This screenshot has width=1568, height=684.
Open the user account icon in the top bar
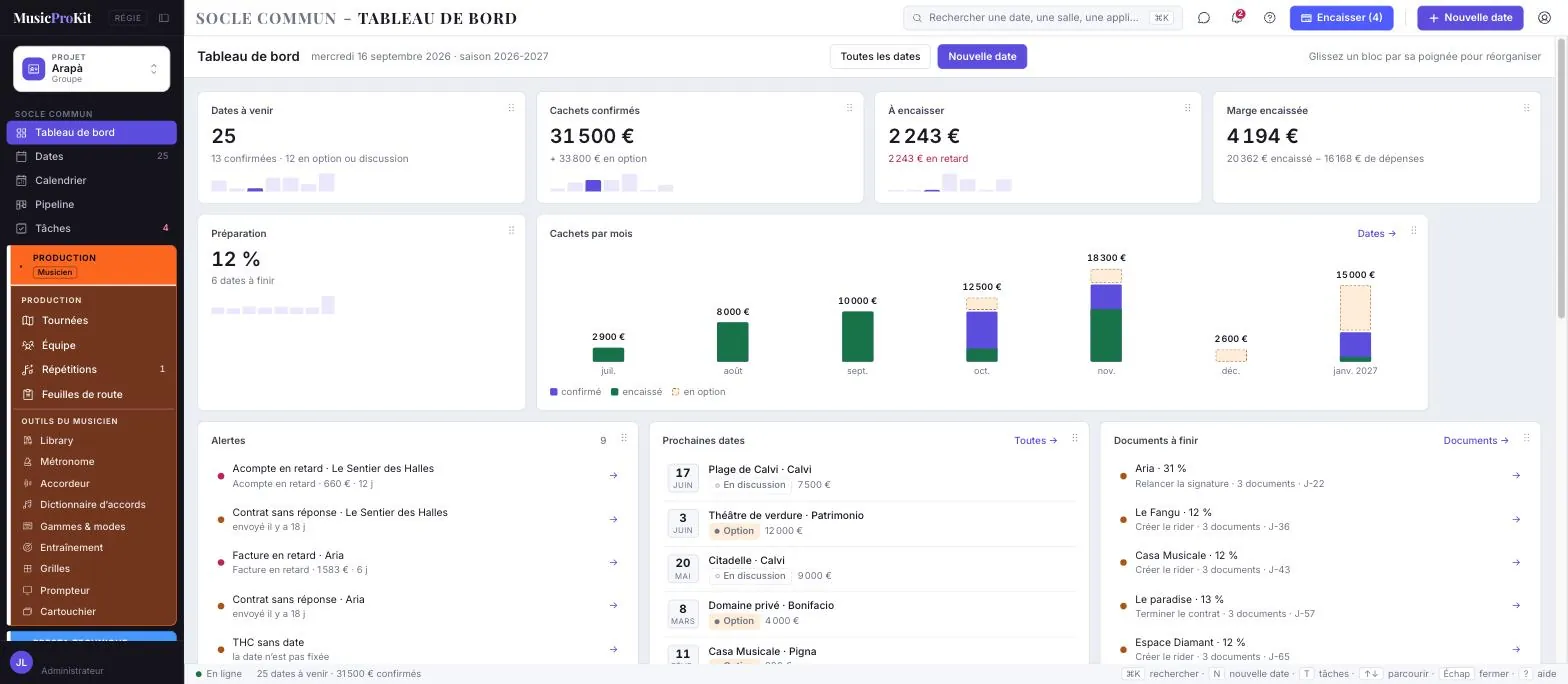[x=1544, y=18]
